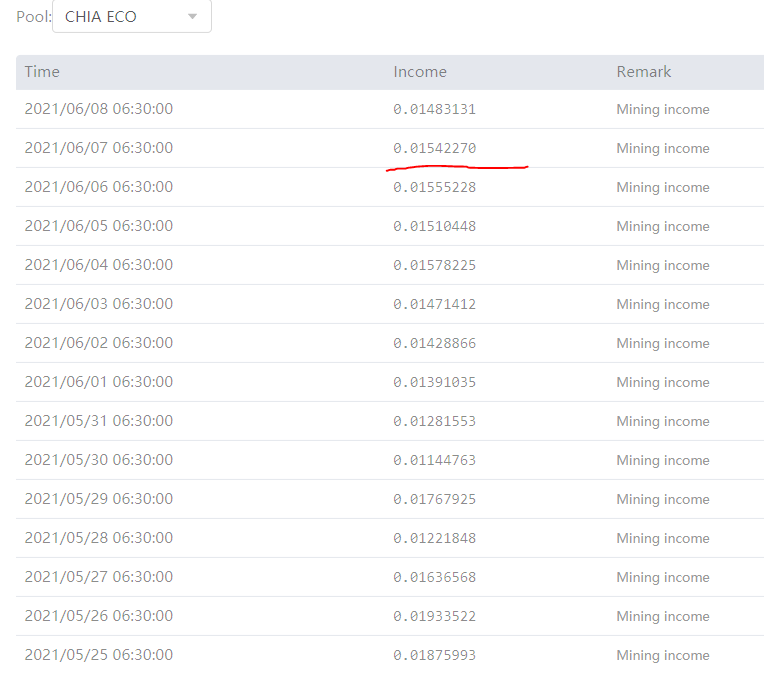The width and height of the screenshot is (764, 690).
Task: Click income value 0.01933522
Action: point(435,616)
